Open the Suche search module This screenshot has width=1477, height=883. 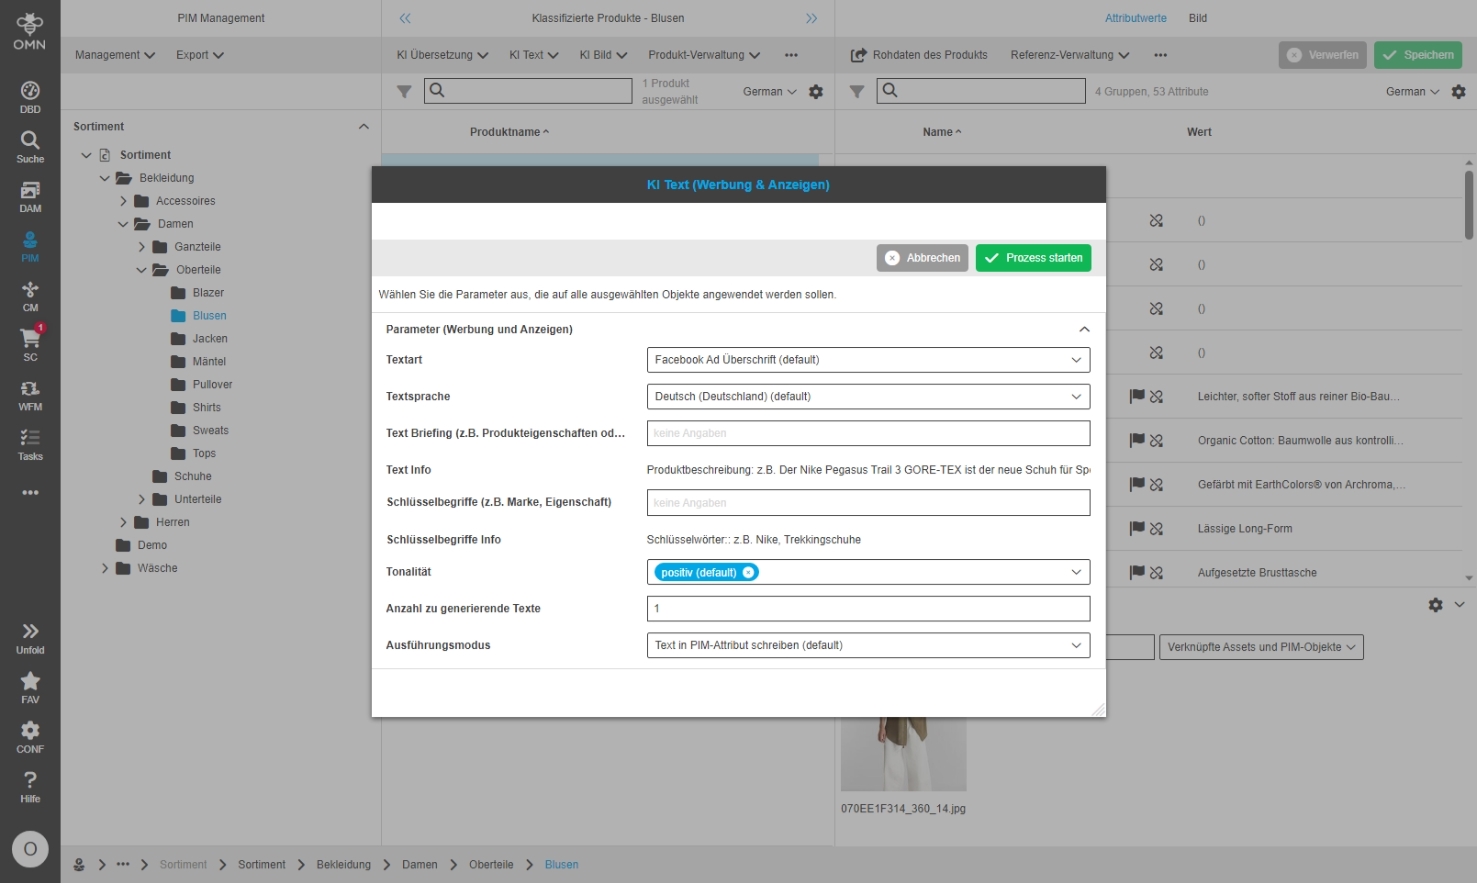pos(30,147)
